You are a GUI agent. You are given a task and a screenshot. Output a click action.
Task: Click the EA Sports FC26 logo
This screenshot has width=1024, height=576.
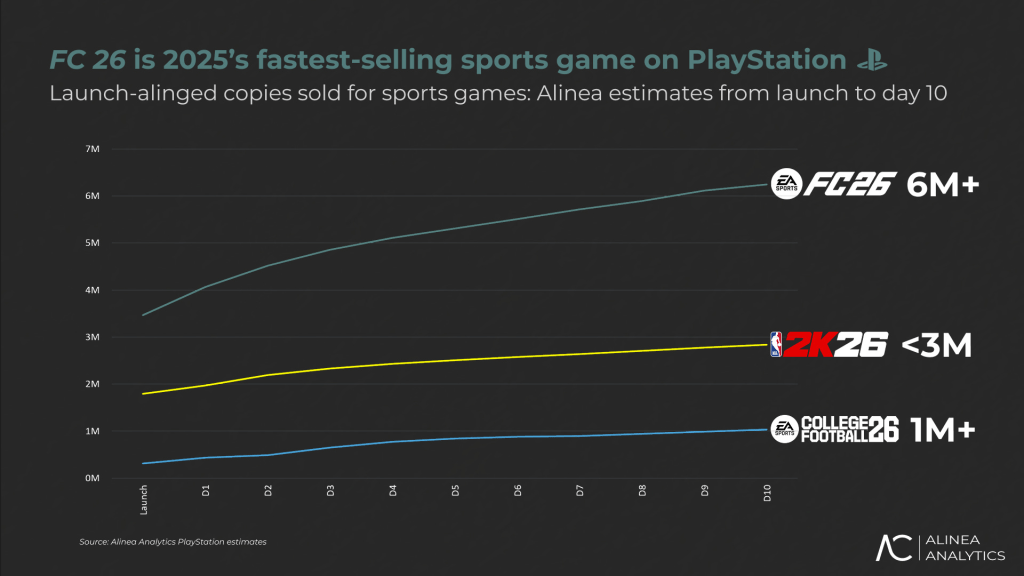click(x=832, y=185)
